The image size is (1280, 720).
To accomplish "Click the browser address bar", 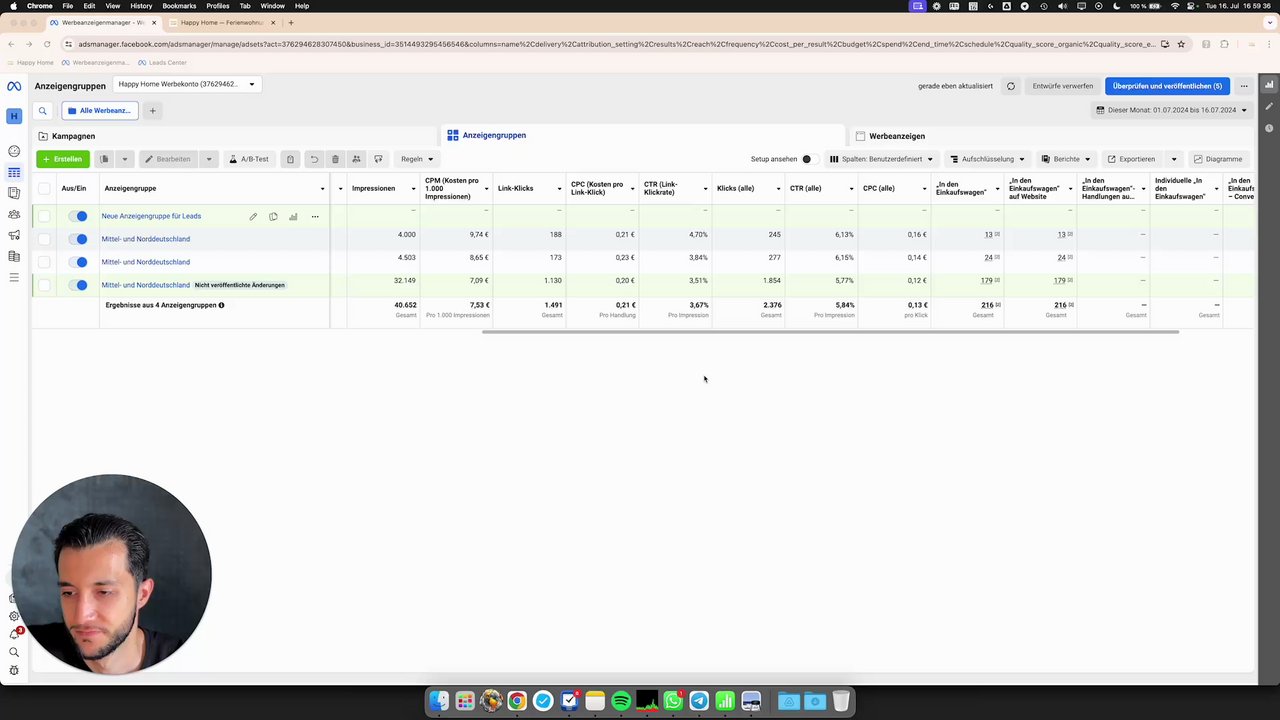I will pyautogui.click(x=615, y=44).
